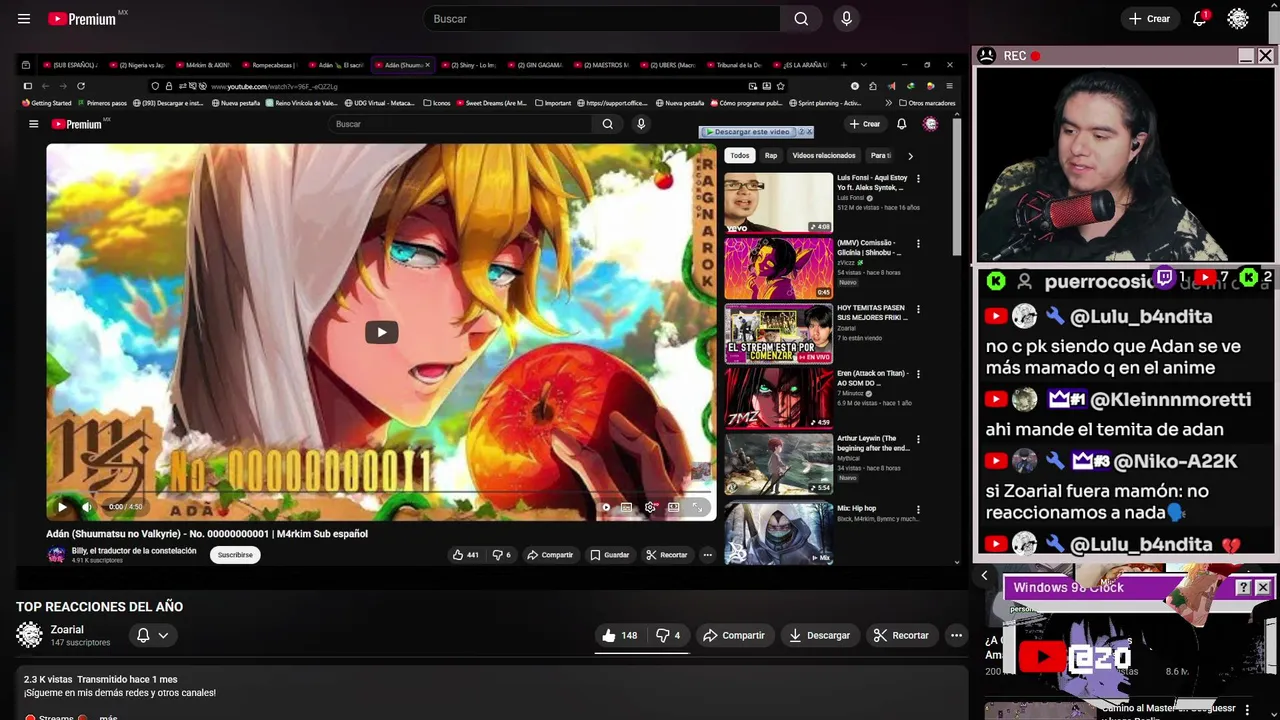The height and width of the screenshot is (720, 1280).
Task: Click inner Recortar under Adán video
Action: point(666,555)
